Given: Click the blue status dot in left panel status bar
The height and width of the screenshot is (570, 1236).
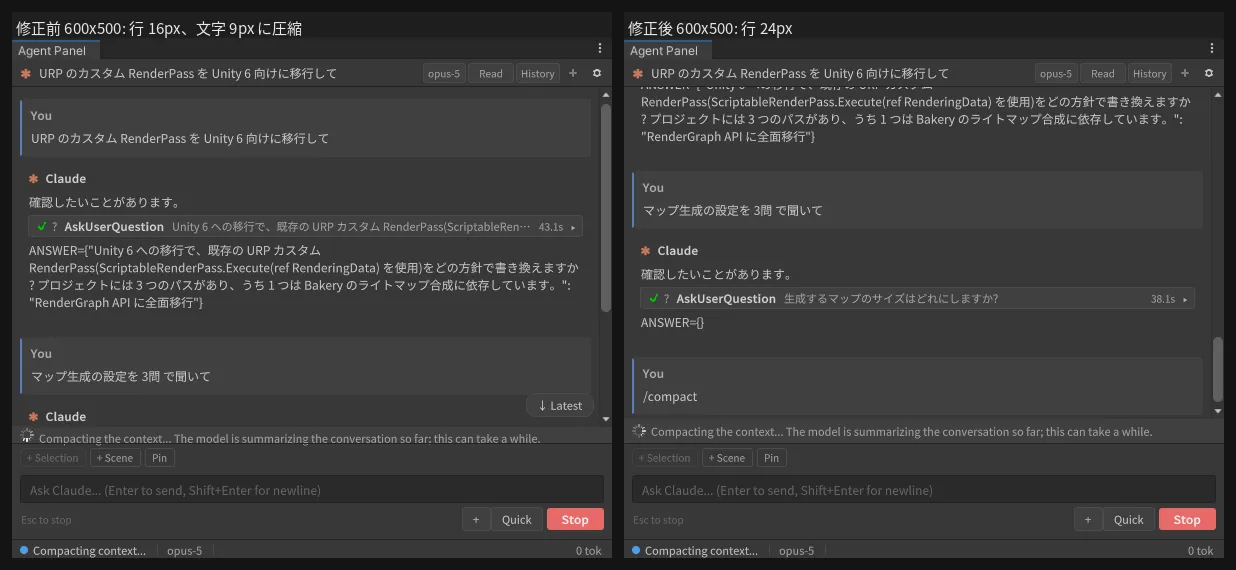Looking at the screenshot, I should click(22, 550).
